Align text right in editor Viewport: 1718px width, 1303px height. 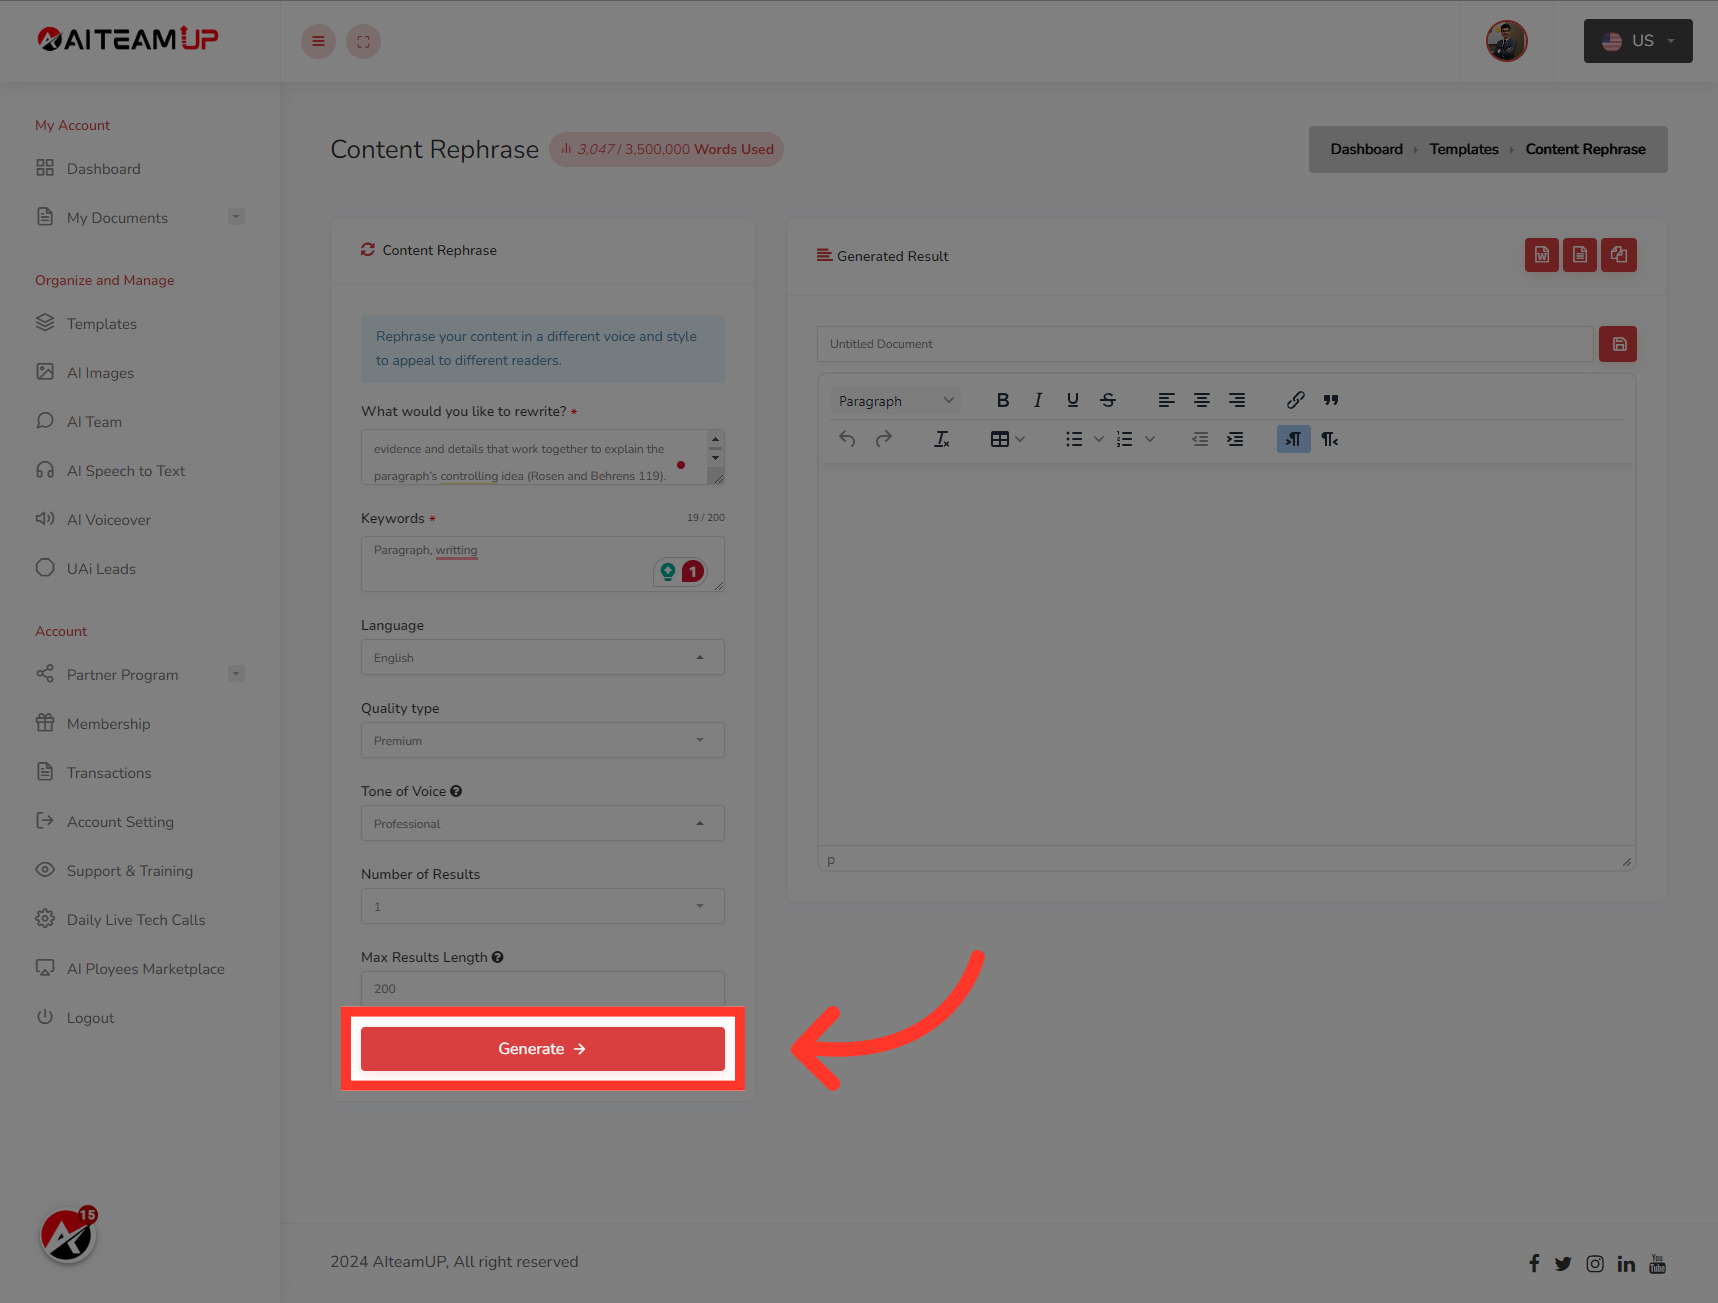coord(1237,400)
